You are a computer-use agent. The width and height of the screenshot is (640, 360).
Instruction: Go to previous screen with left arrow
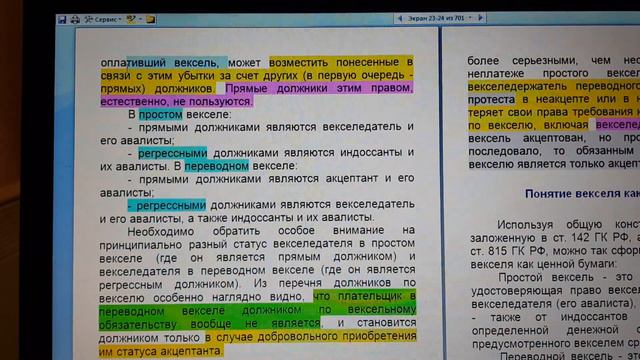tap(400, 18)
